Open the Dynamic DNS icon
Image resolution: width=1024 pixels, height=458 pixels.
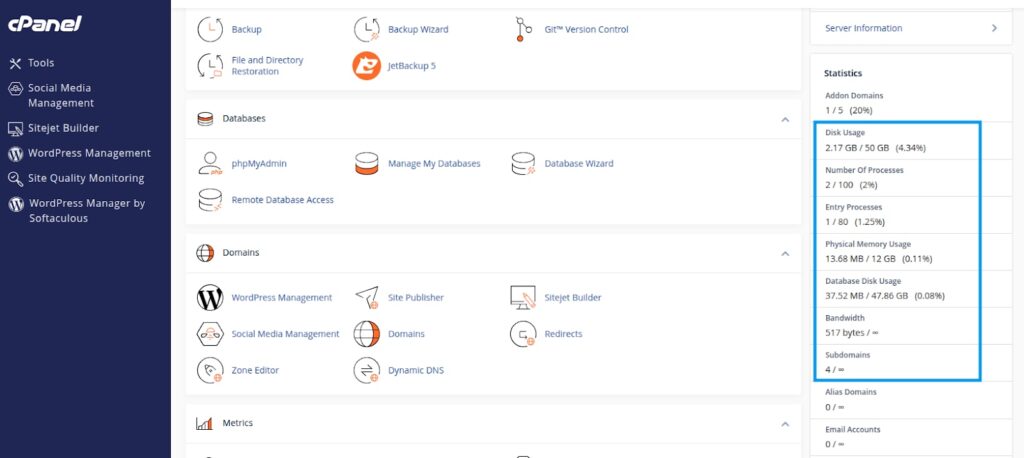(x=367, y=370)
